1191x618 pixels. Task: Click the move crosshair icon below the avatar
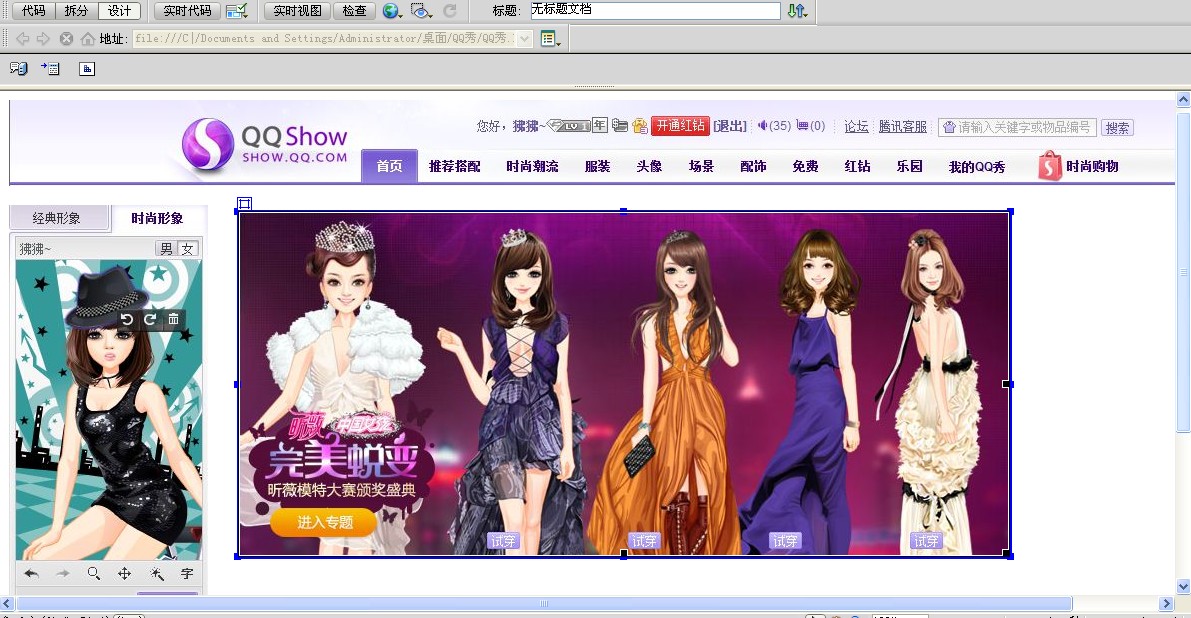pyautogui.click(x=124, y=574)
